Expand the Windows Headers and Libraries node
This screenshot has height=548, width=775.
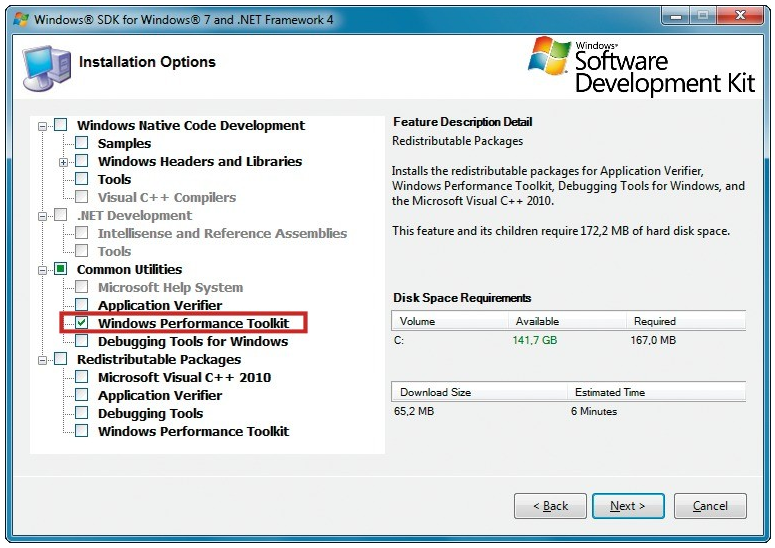(63, 162)
